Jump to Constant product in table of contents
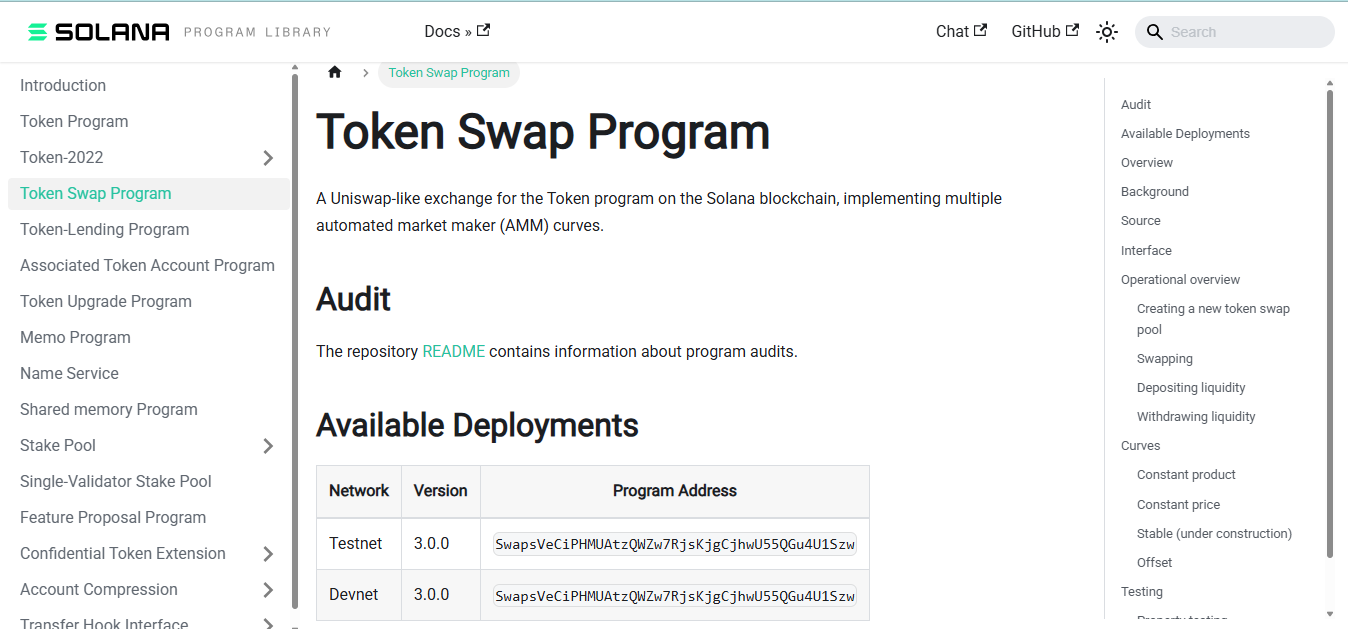This screenshot has height=629, width=1348. point(1186,474)
